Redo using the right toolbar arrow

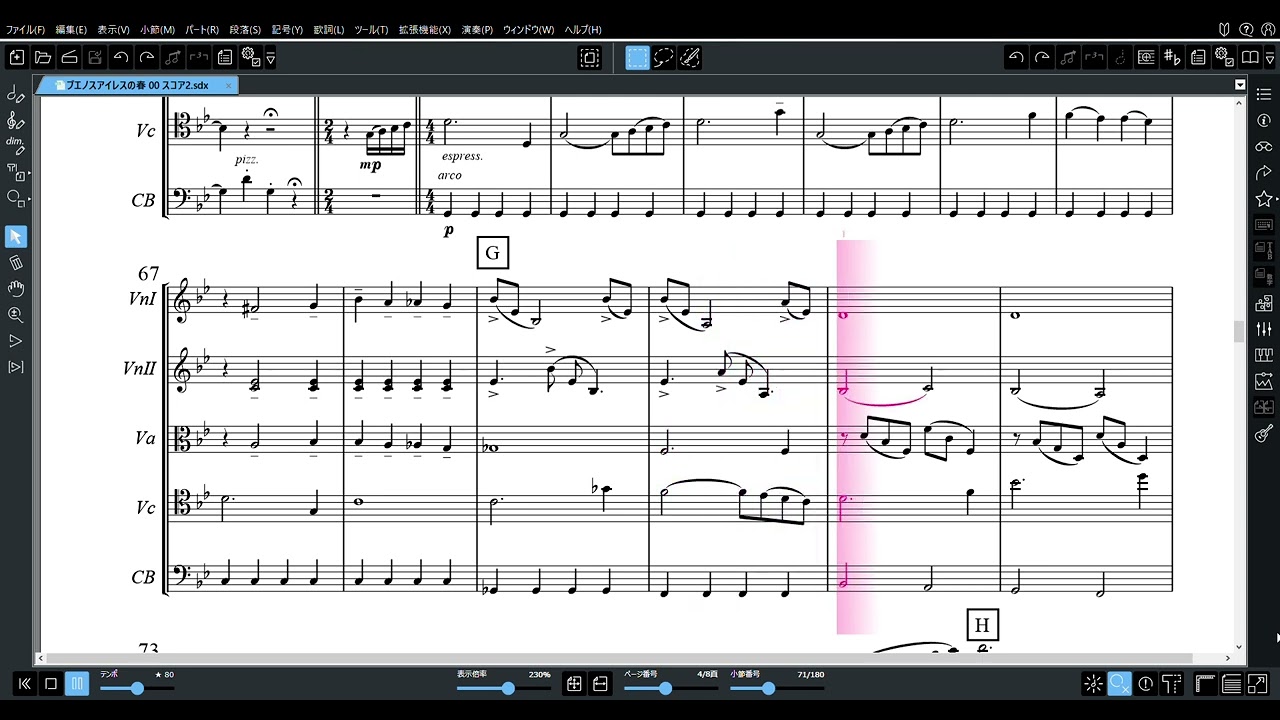tap(1042, 58)
